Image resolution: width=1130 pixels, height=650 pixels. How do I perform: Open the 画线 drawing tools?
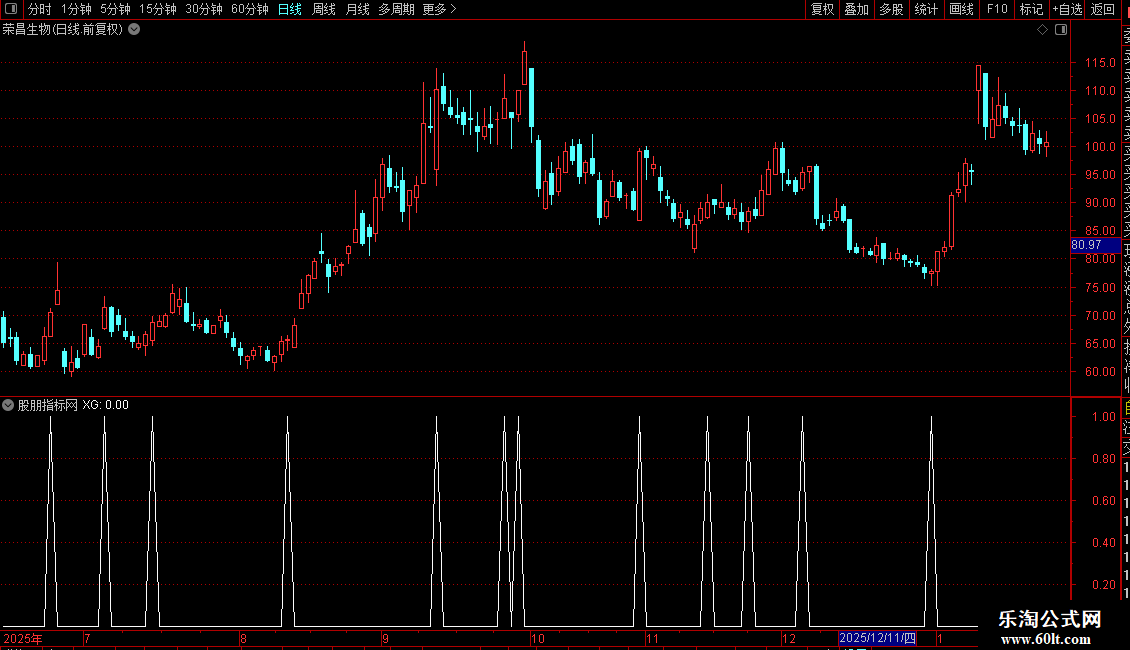click(x=961, y=9)
